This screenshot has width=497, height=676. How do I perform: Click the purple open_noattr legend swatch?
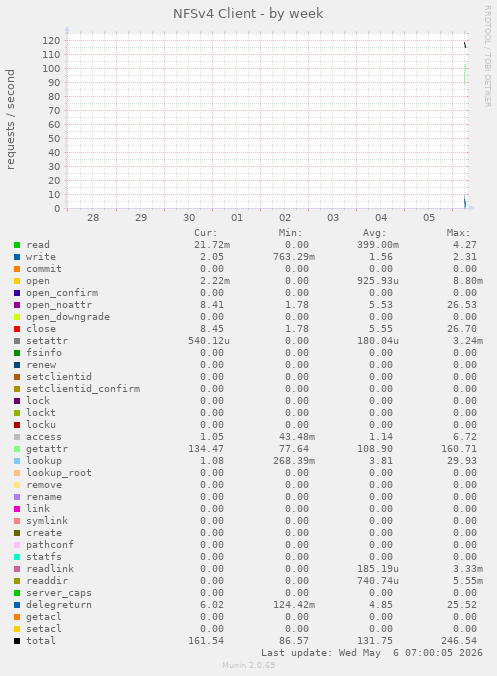(x=17, y=305)
